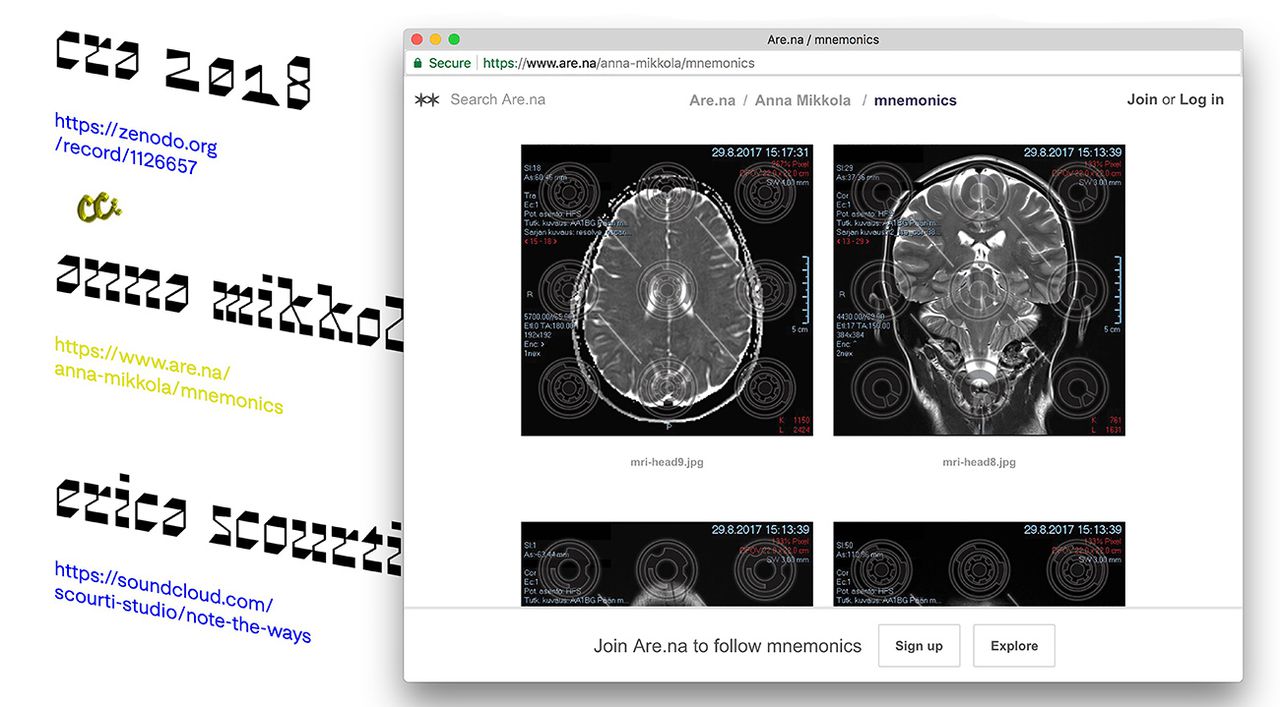Screen dimensions: 1280x707
Task: Minimize the window using yellow button
Action: (435, 40)
